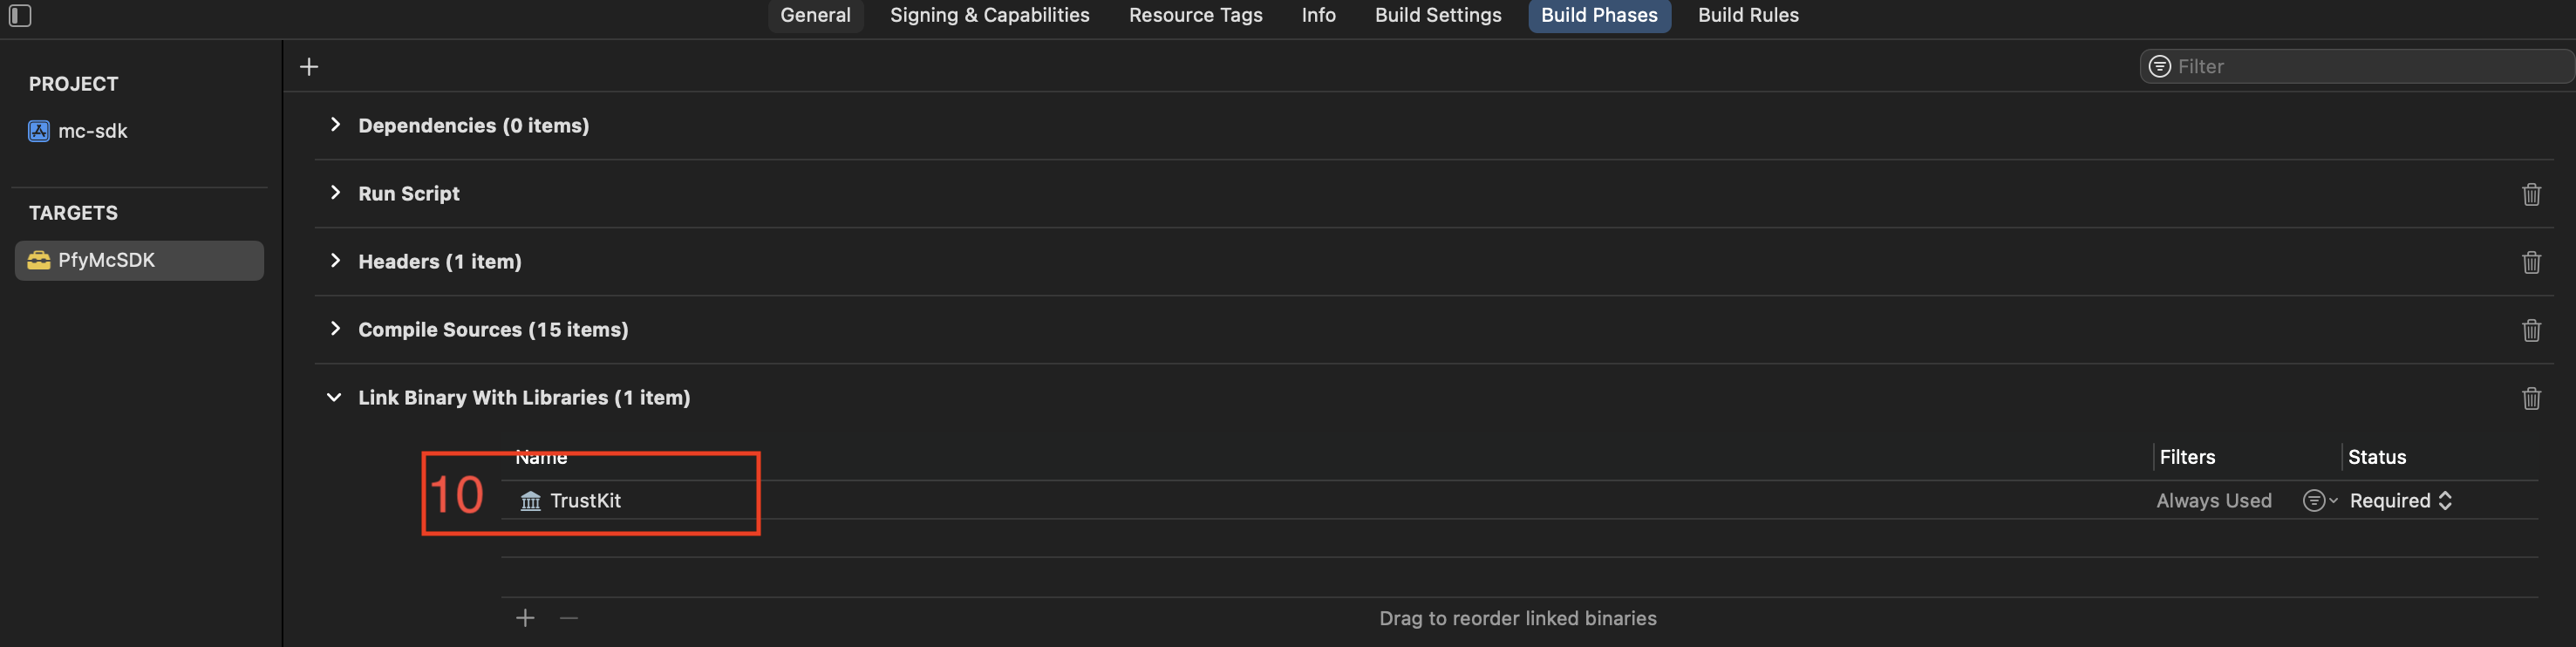This screenshot has height=647, width=2576.
Task: Select the TrustKit library row
Action: click(x=1519, y=501)
